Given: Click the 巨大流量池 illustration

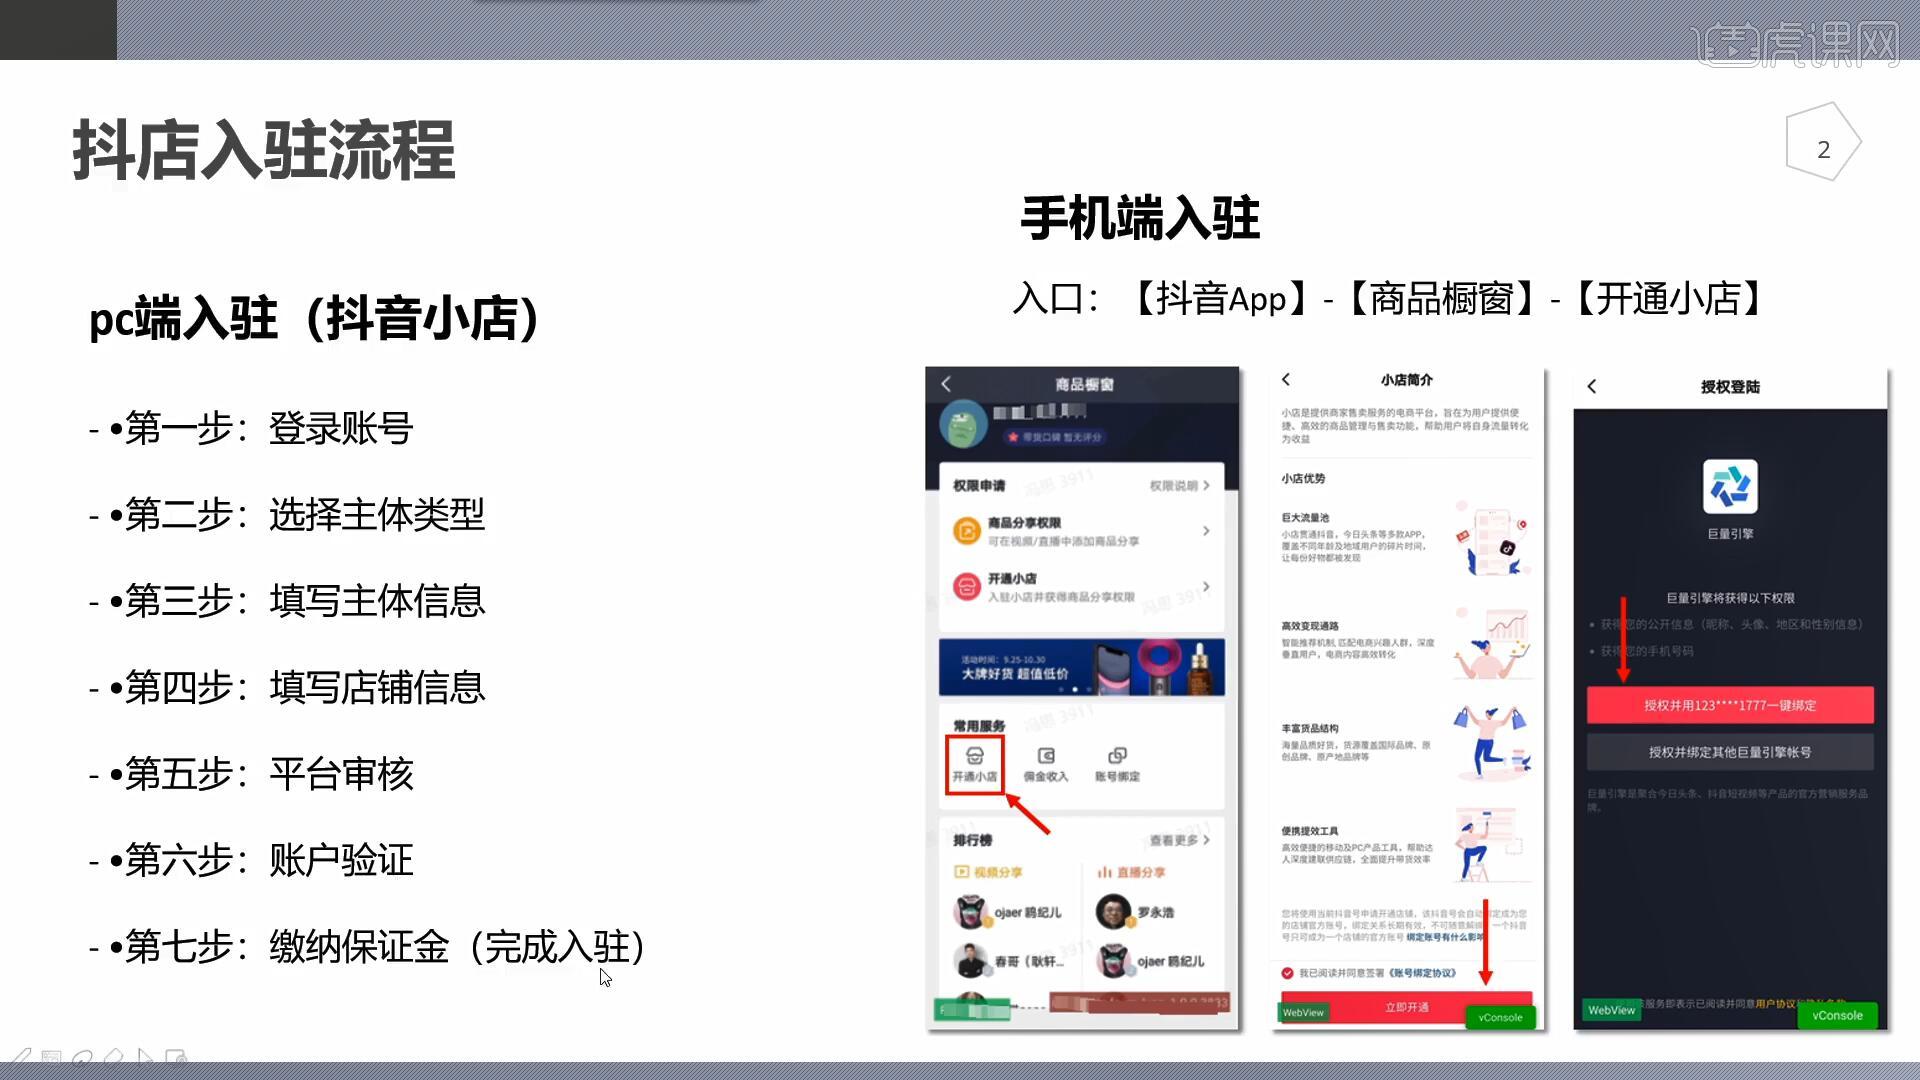Looking at the screenshot, I should coord(1492,538).
